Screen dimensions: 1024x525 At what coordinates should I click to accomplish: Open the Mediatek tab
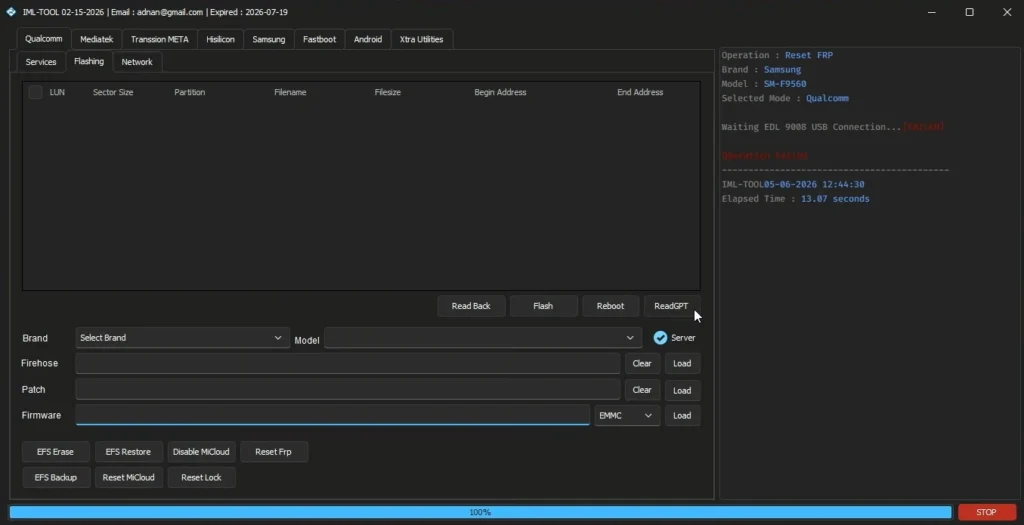pyautogui.click(x=97, y=39)
